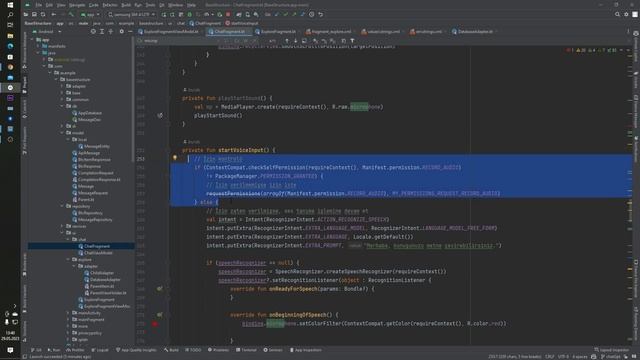Viewport: 640px width, 360px height.
Task: Open the Windows notification center icon
Action: [10, 350]
